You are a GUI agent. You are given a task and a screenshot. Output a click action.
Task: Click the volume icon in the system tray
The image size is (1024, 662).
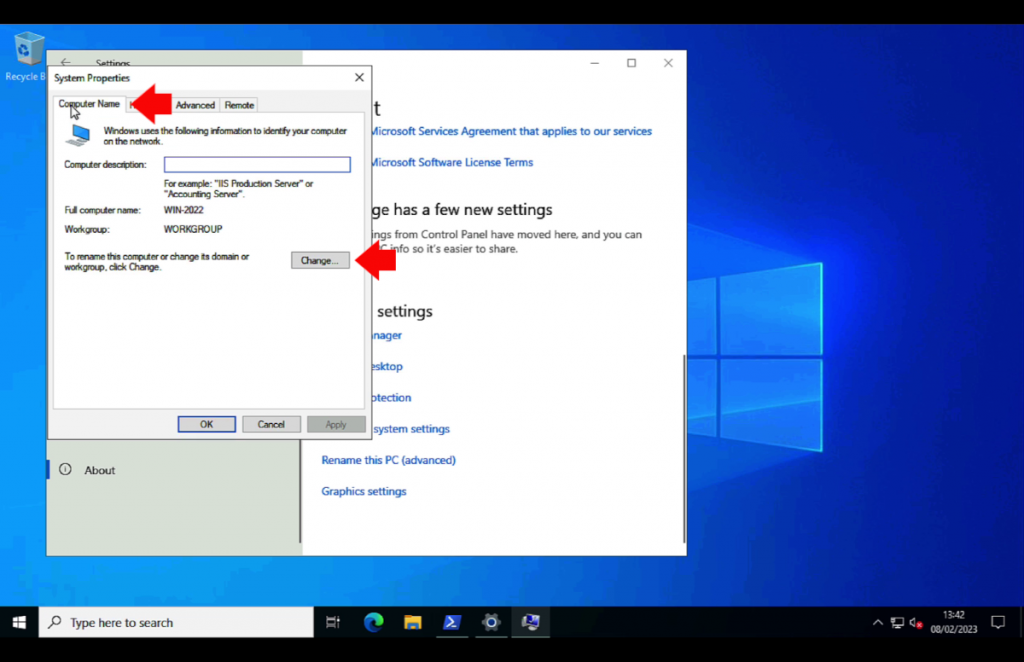[916, 622]
